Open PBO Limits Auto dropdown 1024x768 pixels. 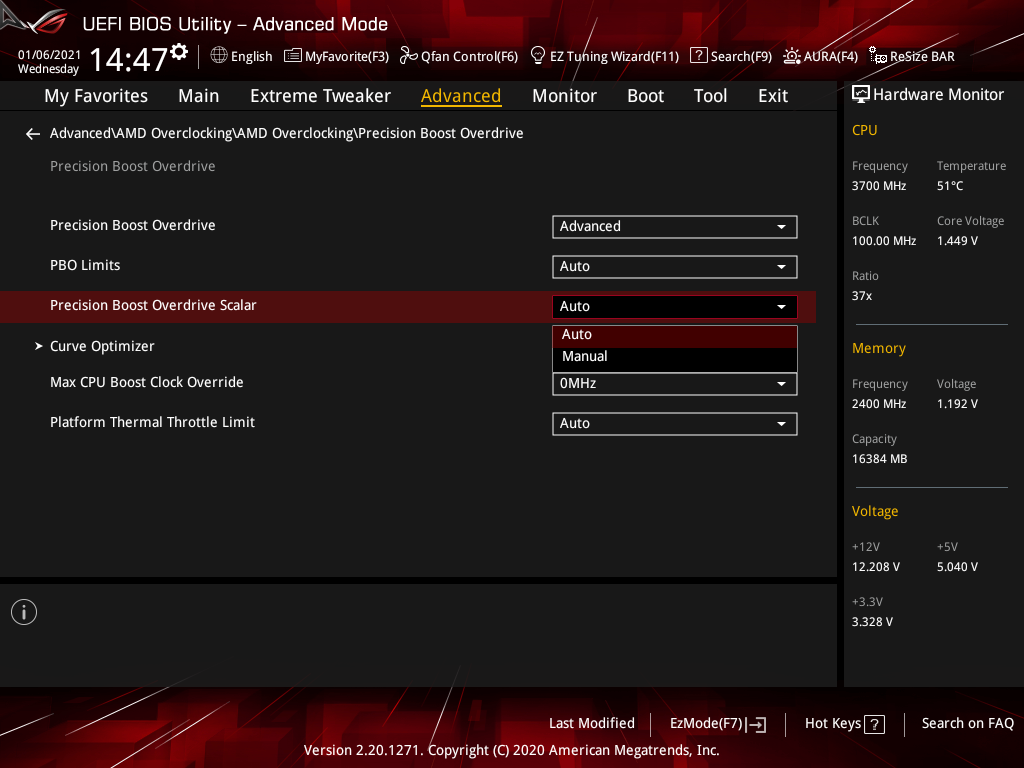pos(675,266)
